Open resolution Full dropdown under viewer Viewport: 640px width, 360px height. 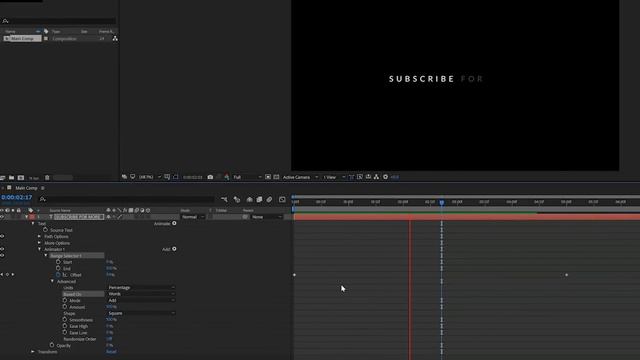pos(247,177)
